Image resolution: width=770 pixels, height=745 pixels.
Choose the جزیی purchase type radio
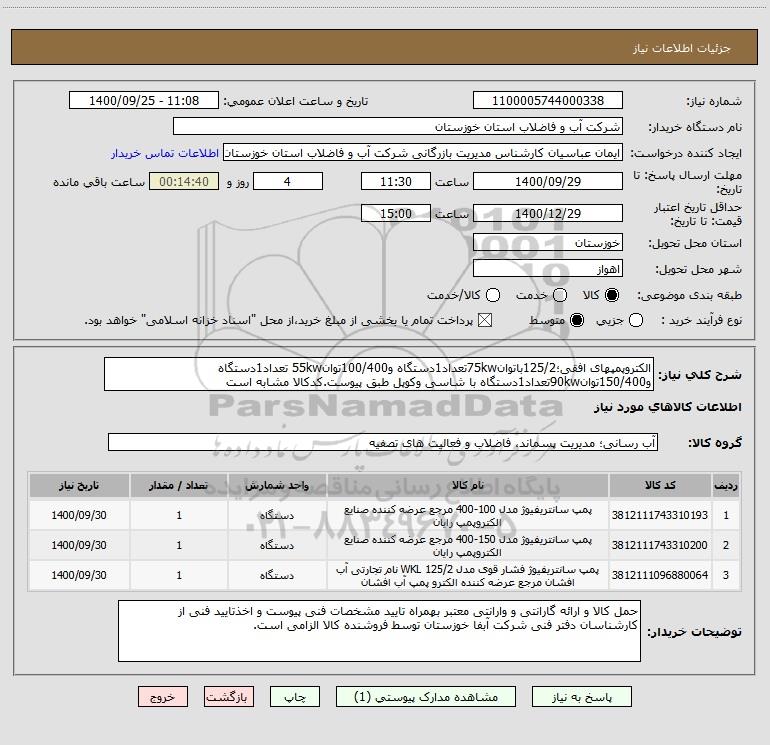(636, 320)
